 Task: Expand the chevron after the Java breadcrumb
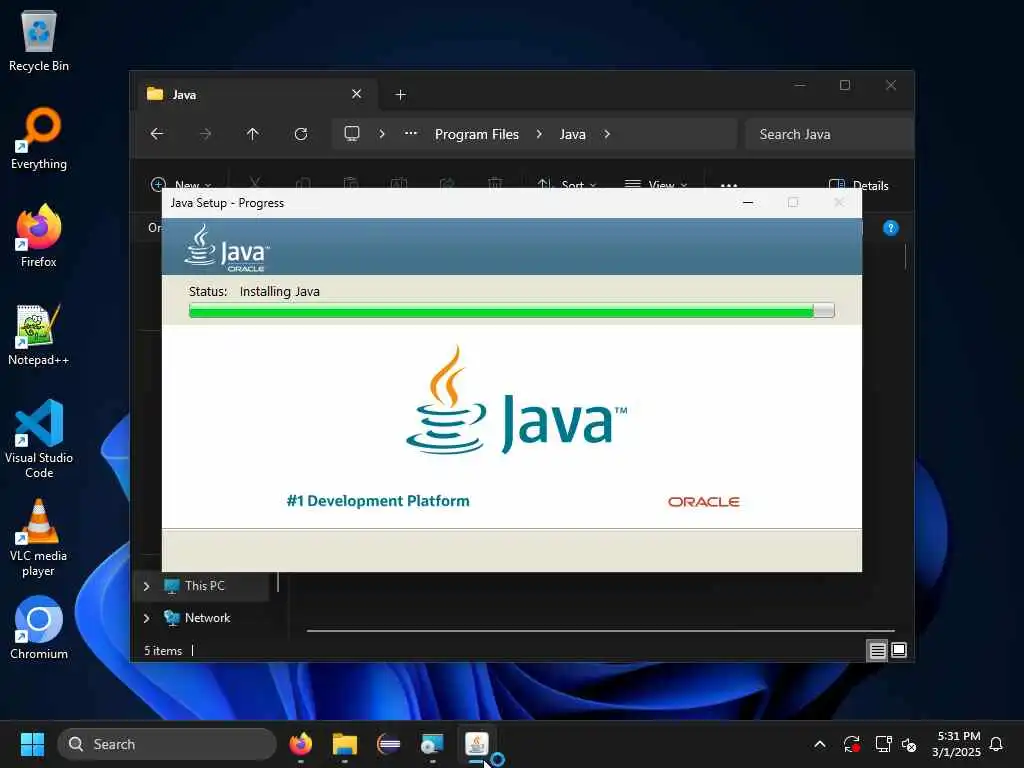coord(607,134)
